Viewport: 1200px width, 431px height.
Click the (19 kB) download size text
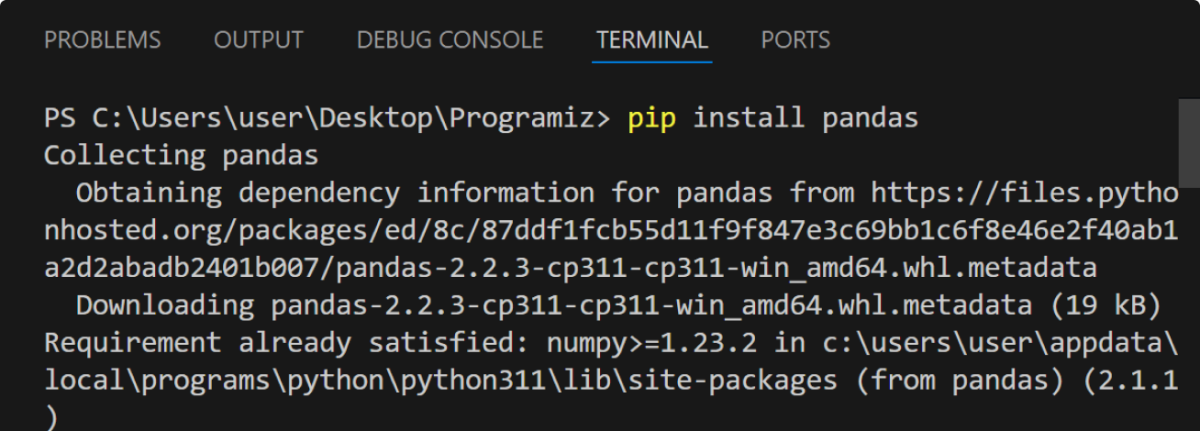click(x=1102, y=305)
